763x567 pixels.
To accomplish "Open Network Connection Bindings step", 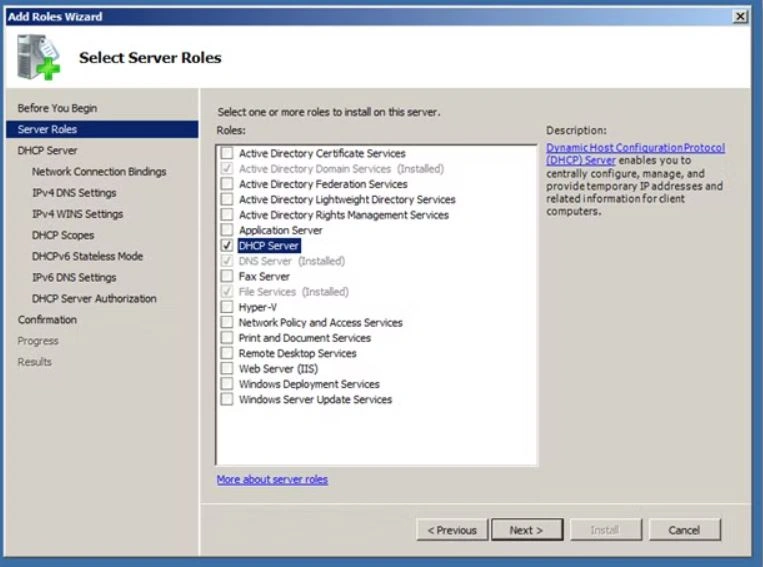I will pyautogui.click(x=99, y=171).
